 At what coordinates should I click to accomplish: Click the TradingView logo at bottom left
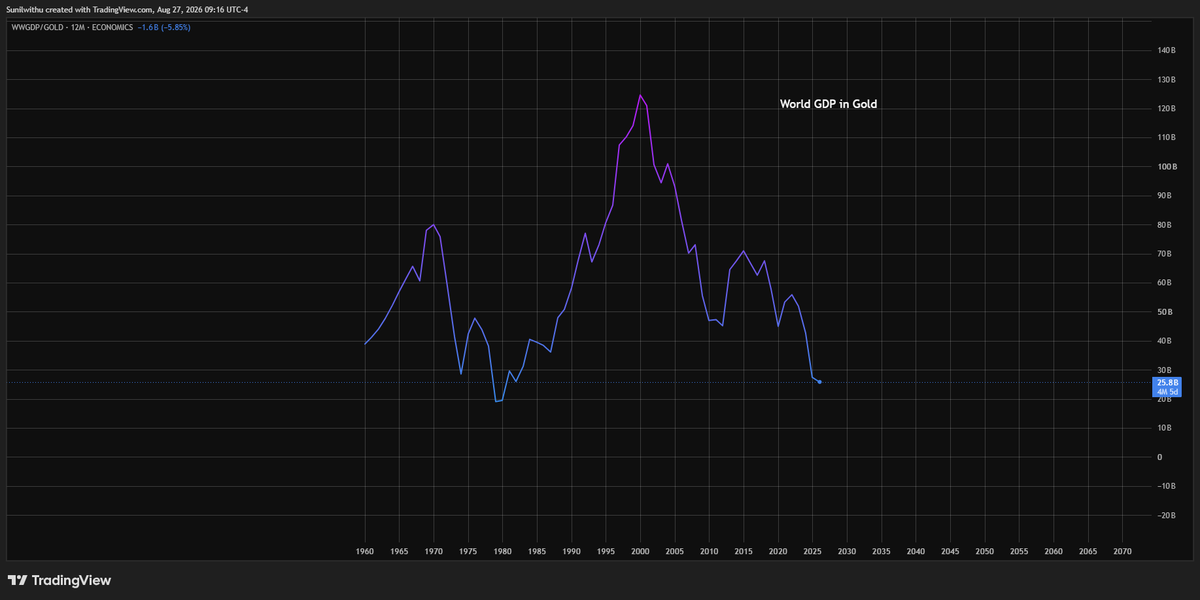[x=59, y=580]
